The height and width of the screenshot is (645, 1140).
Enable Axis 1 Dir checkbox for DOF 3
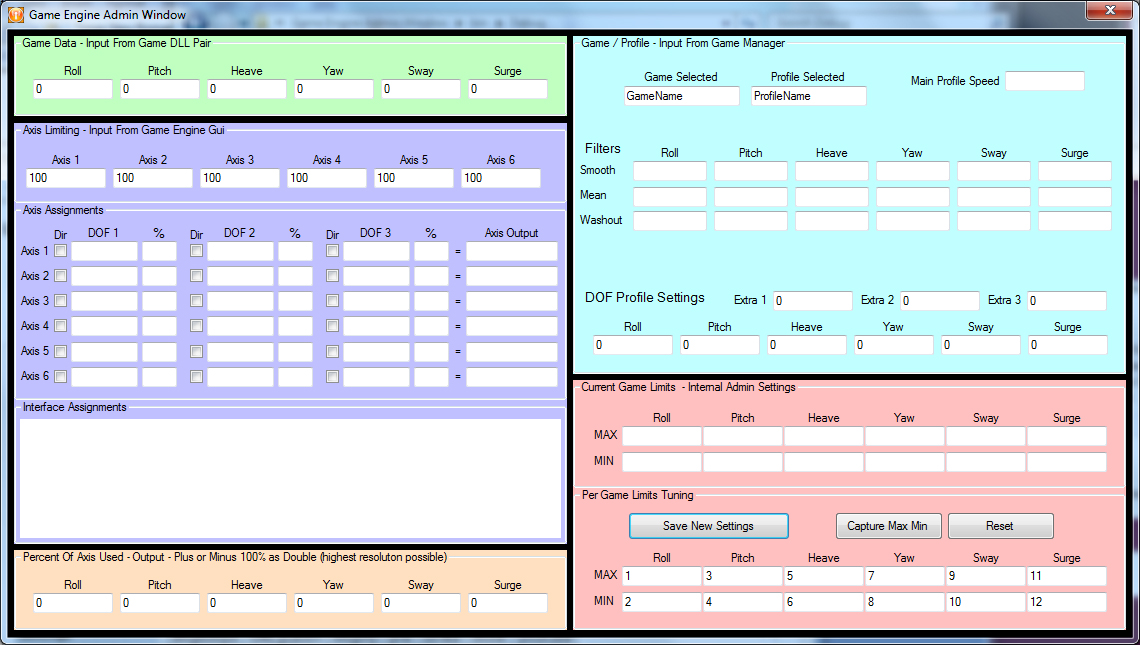tap(332, 251)
